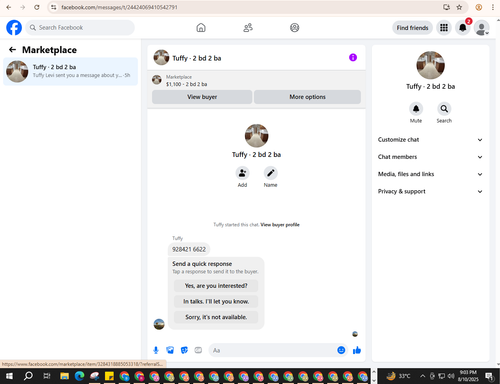
Task: Mute the conversation with bell icon
Action: coord(416,109)
